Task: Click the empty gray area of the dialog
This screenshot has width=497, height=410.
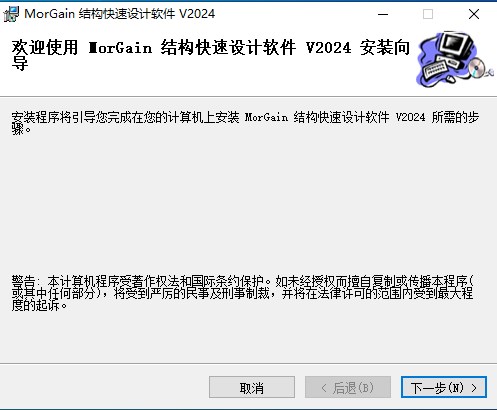Action: (x=248, y=203)
